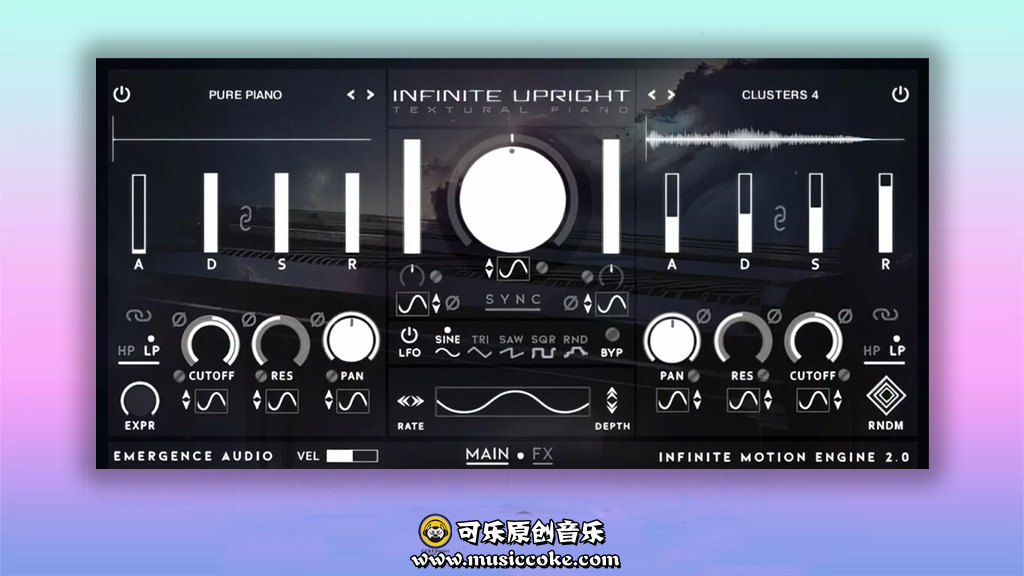
Task: Click the center knob sine modulation shape icon
Action: (x=513, y=268)
